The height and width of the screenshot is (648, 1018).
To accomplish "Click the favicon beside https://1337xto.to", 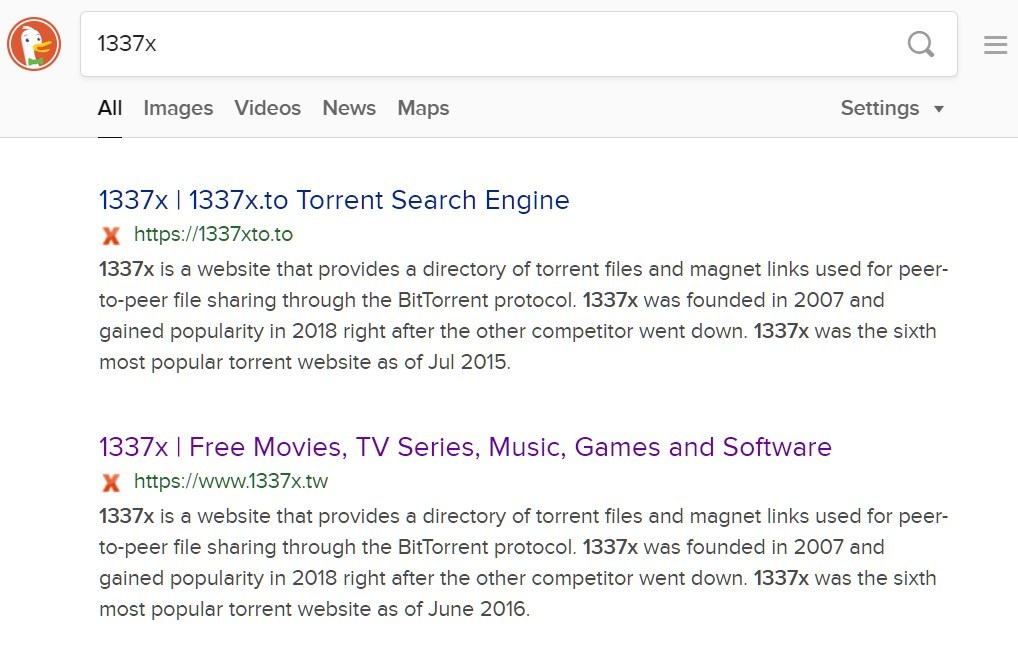I will (x=111, y=235).
